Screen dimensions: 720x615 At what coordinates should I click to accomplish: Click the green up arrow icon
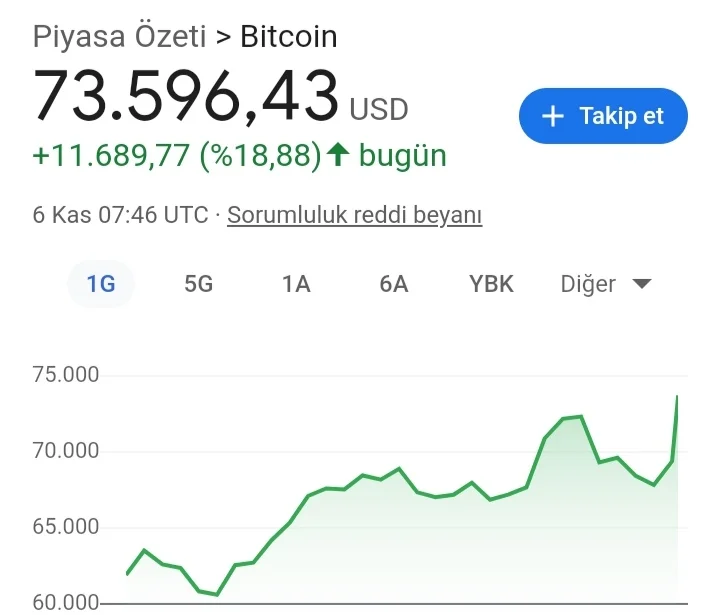coord(338,155)
